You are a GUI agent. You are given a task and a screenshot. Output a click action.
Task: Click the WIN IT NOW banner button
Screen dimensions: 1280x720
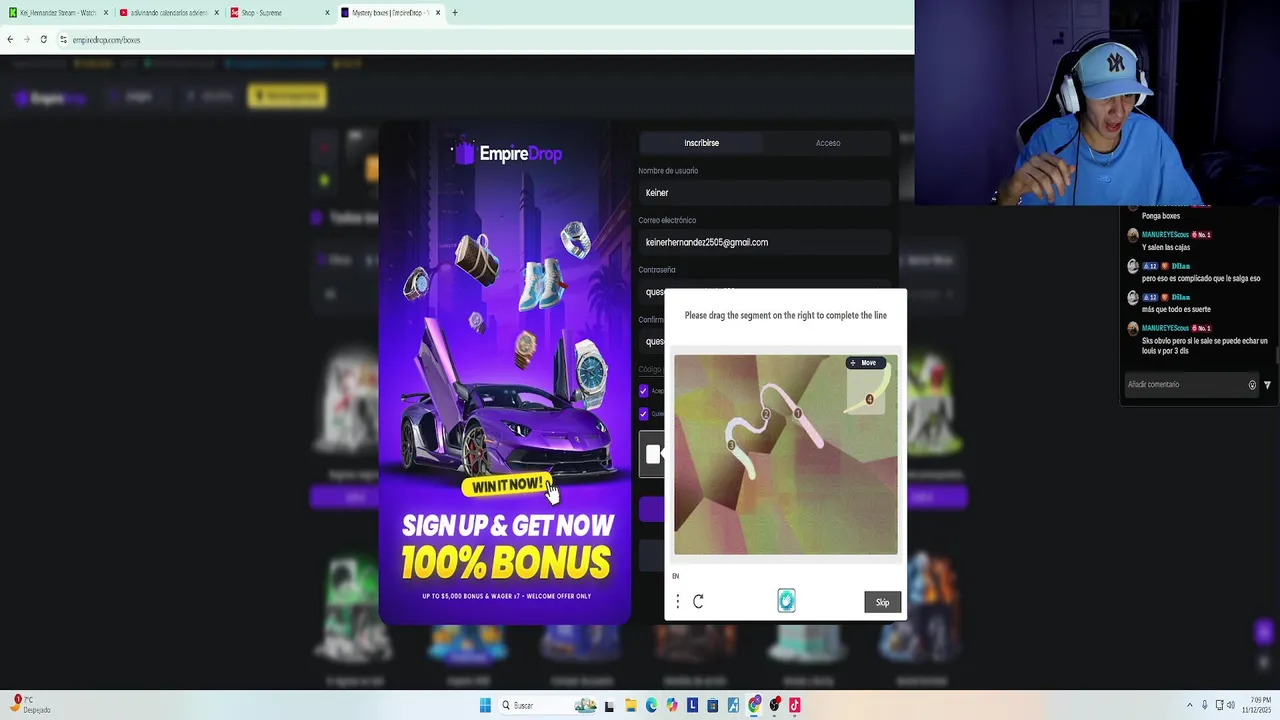[507, 485]
